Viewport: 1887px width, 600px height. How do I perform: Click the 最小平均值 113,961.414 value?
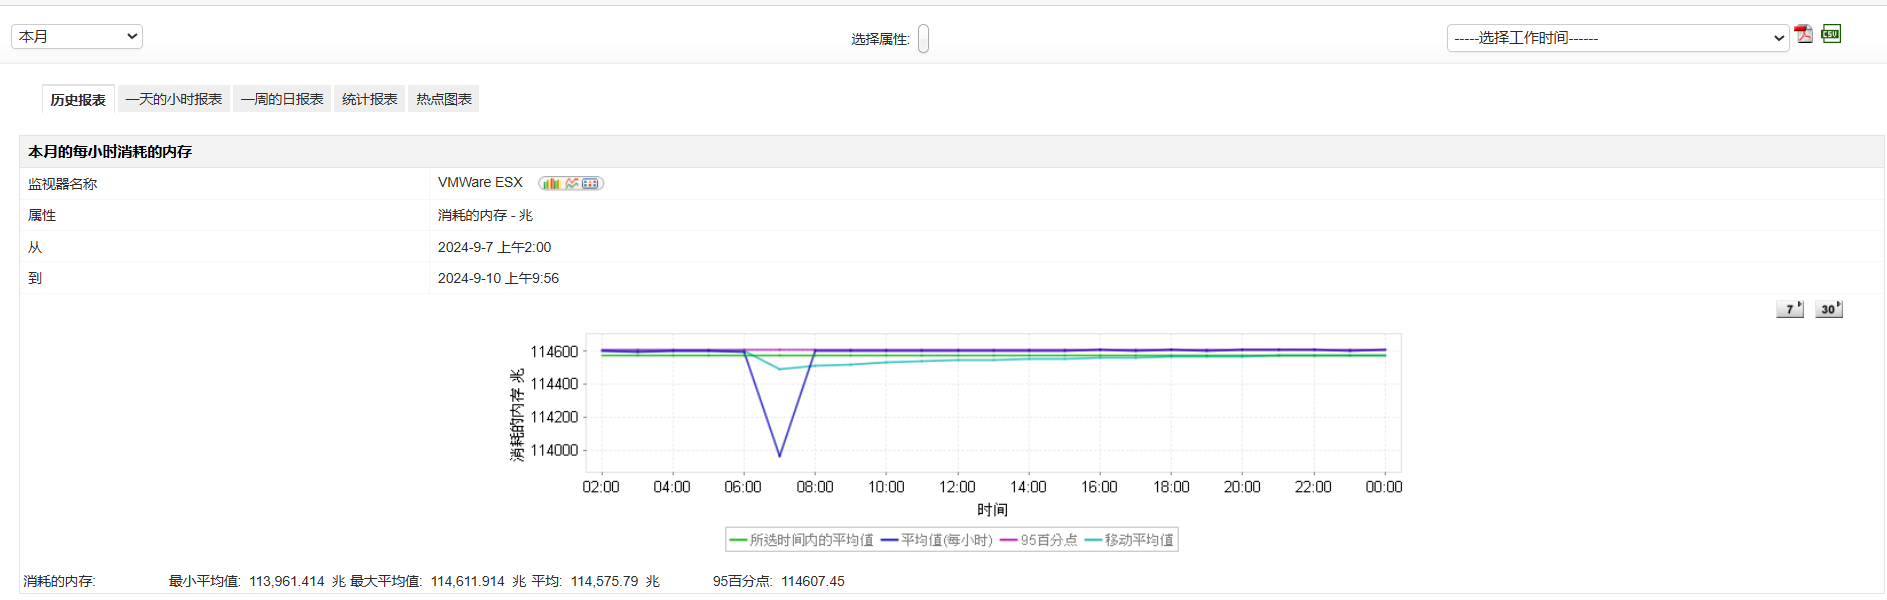pos(287,581)
